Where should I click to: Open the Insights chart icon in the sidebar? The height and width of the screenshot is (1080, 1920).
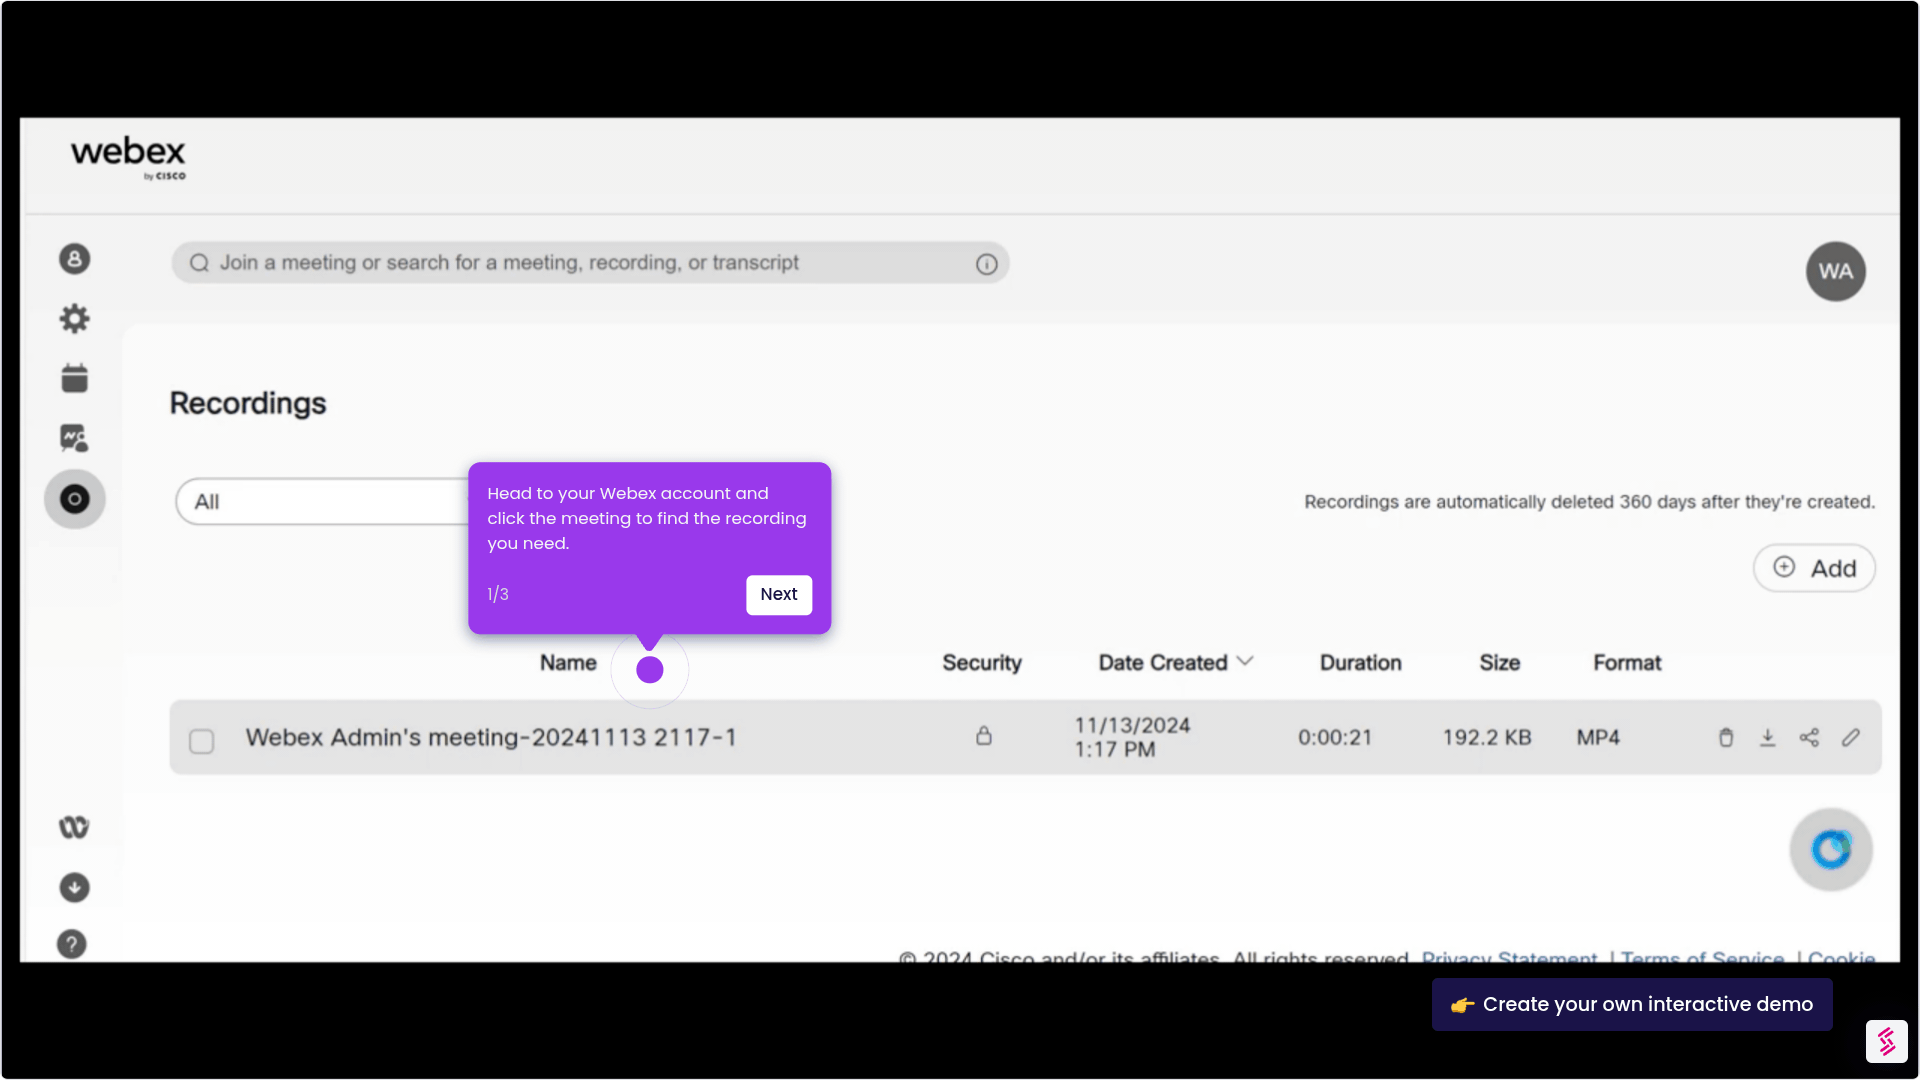pyautogui.click(x=74, y=438)
